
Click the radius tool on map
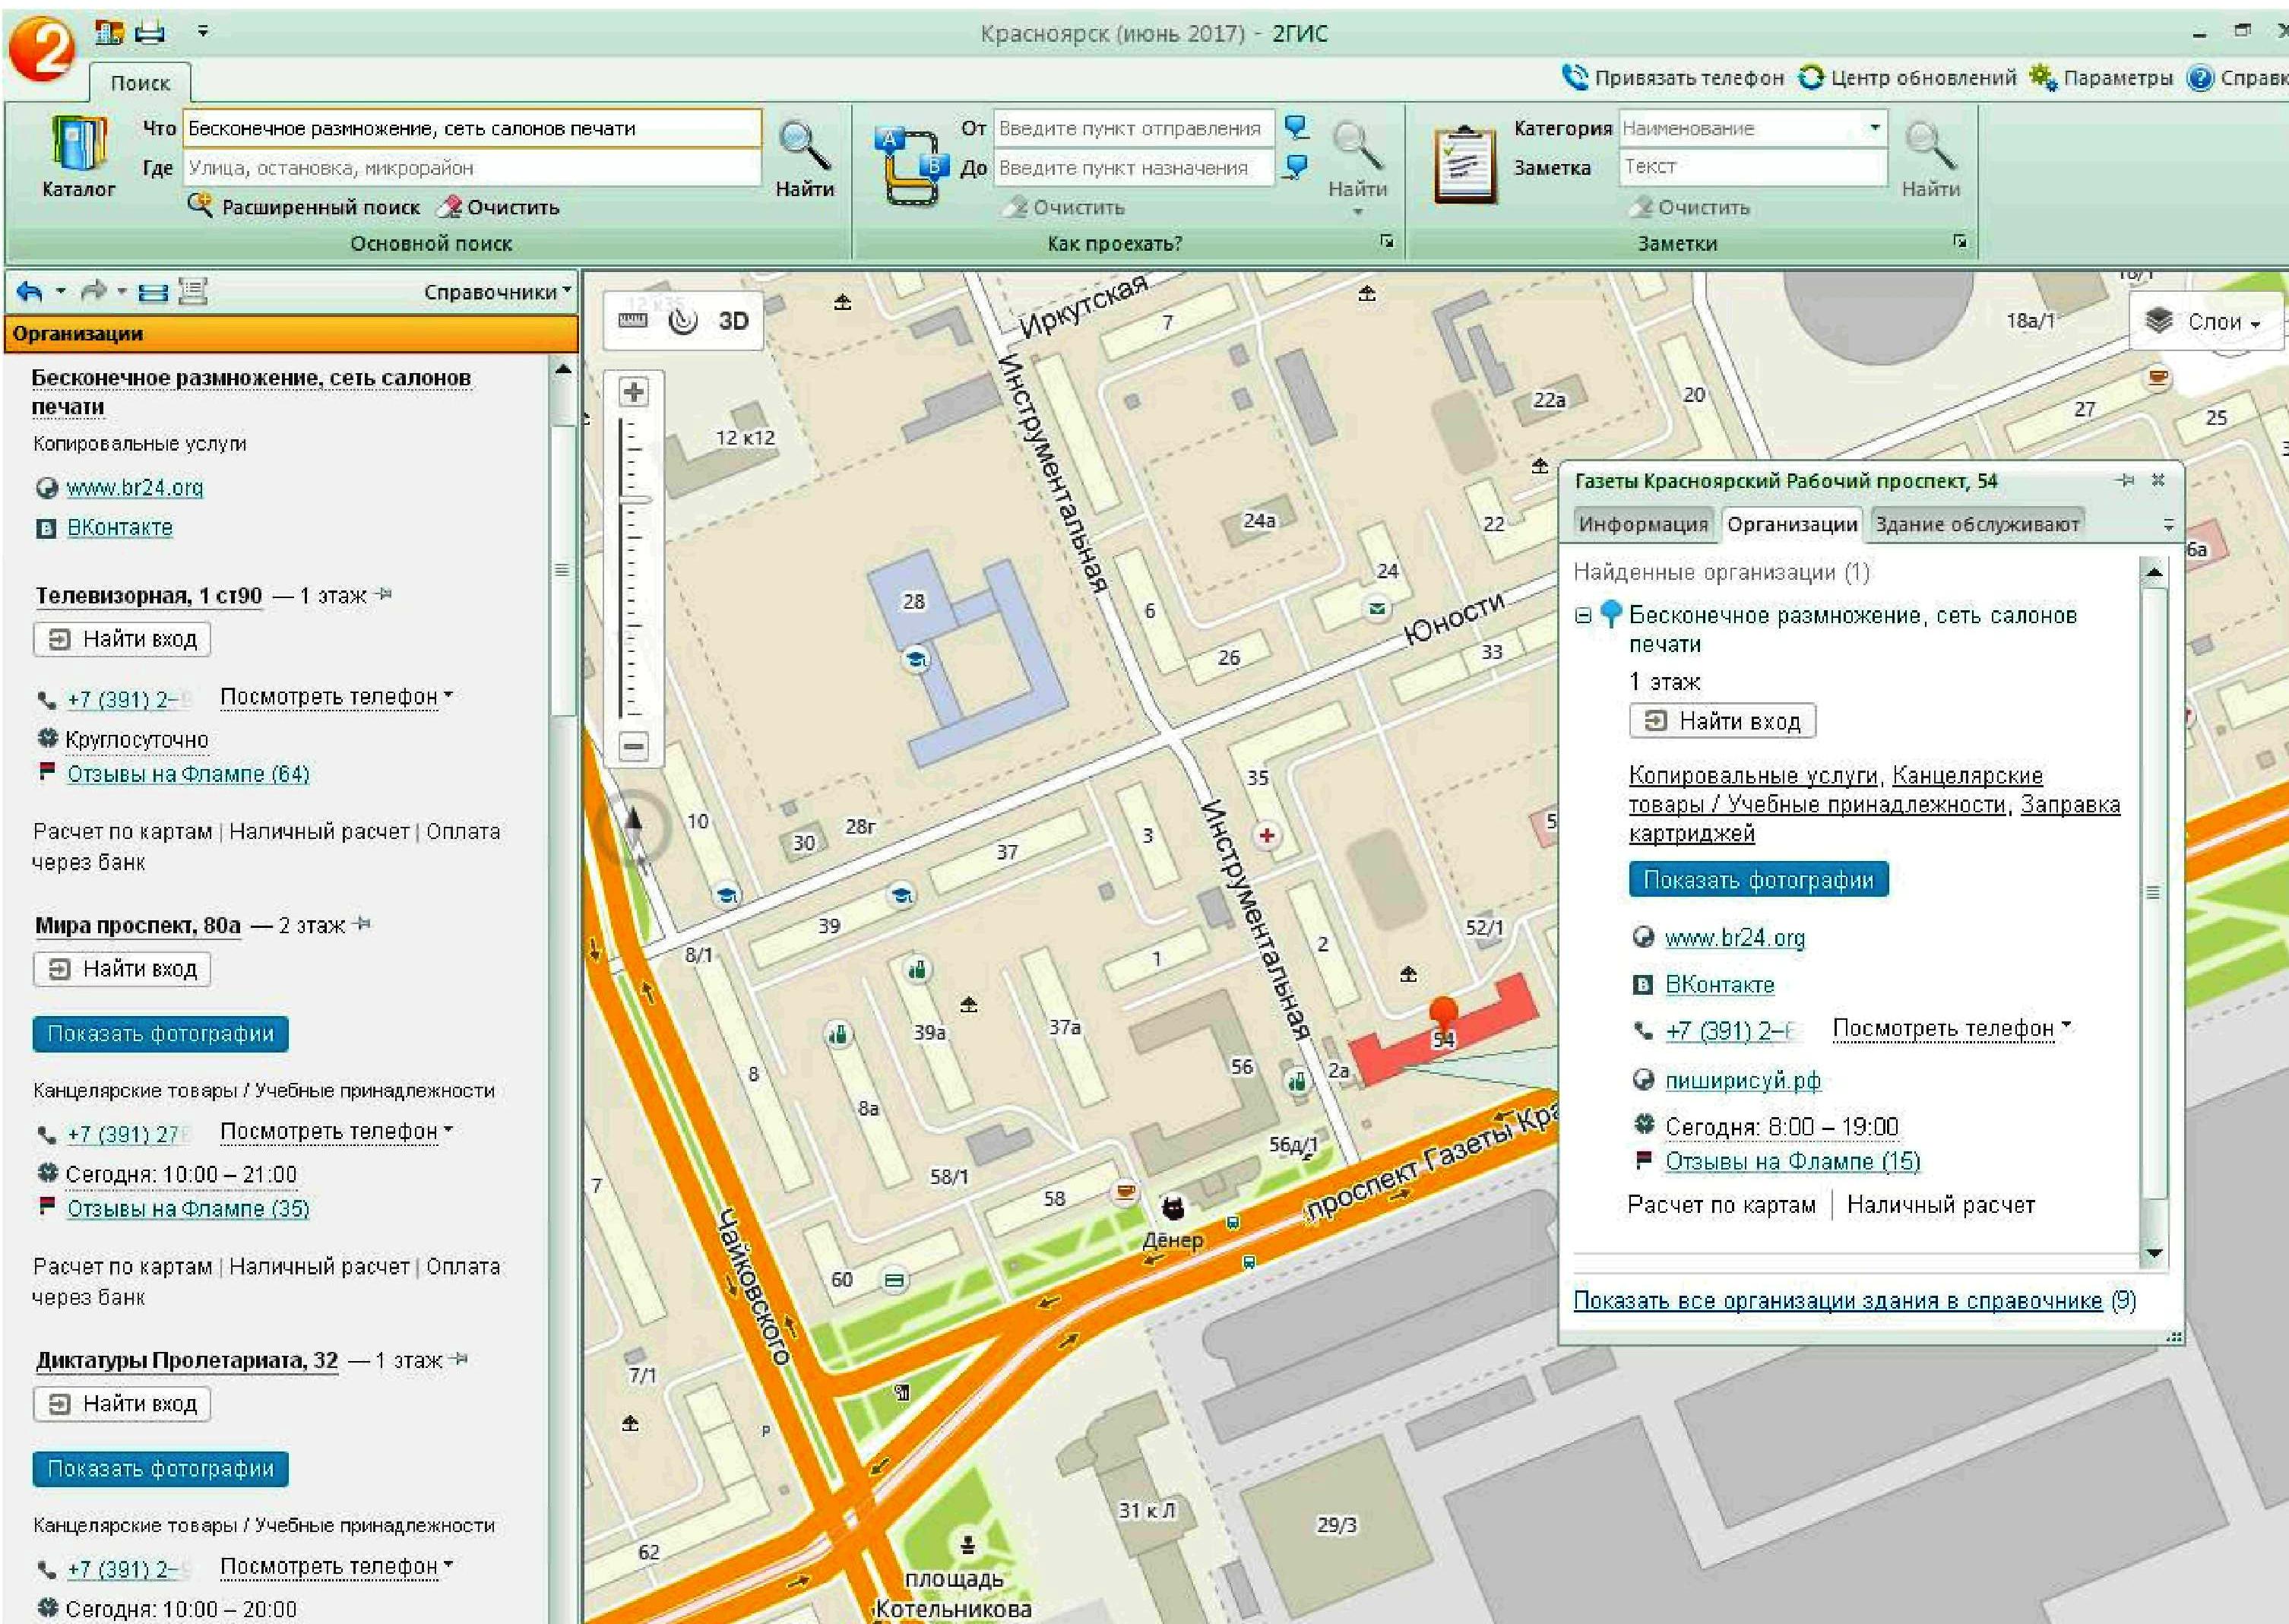[x=683, y=320]
